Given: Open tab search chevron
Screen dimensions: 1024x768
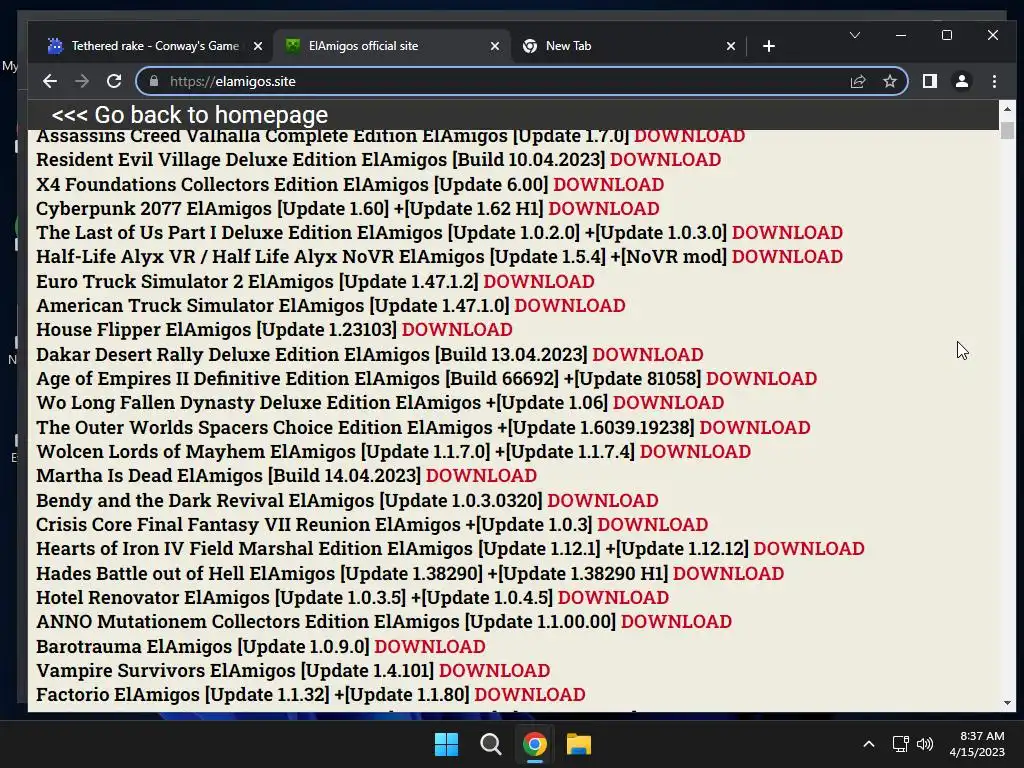Looking at the screenshot, I should pyautogui.click(x=854, y=35).
